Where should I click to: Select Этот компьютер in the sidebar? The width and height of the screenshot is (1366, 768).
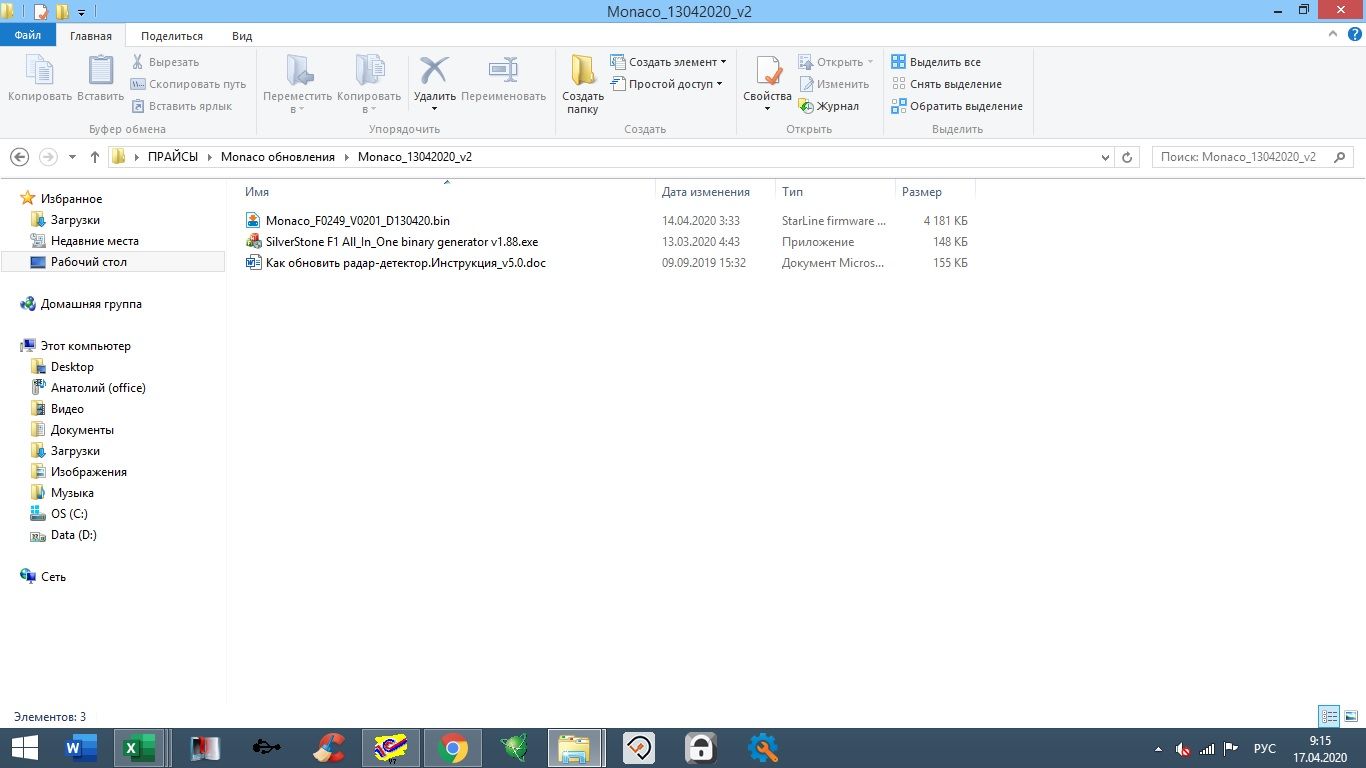tap(85, 346)
